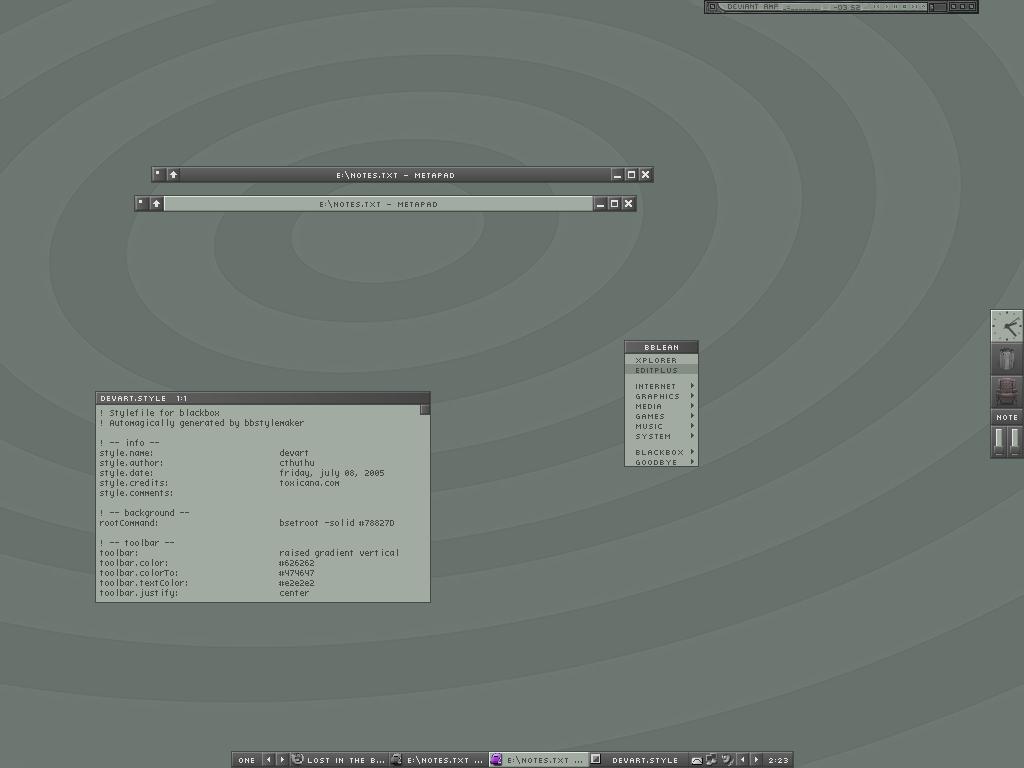The height and width of the screenshot is (768, 1024).
Task: Select EditPlus in the bbLean menu
Action: coord(661,370)
